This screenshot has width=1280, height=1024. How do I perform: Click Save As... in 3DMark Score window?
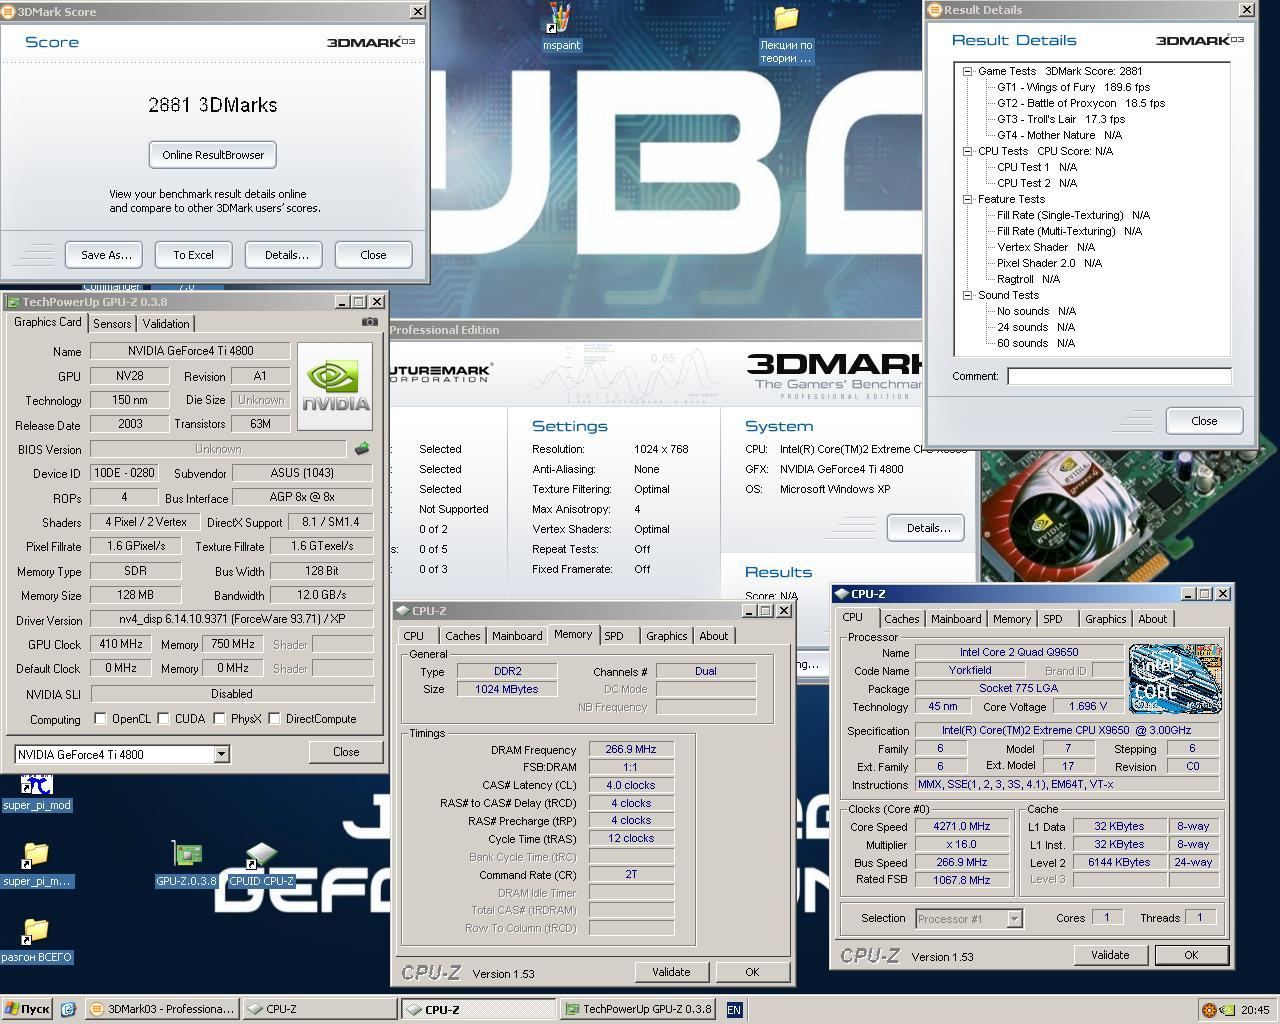(105, 255)
